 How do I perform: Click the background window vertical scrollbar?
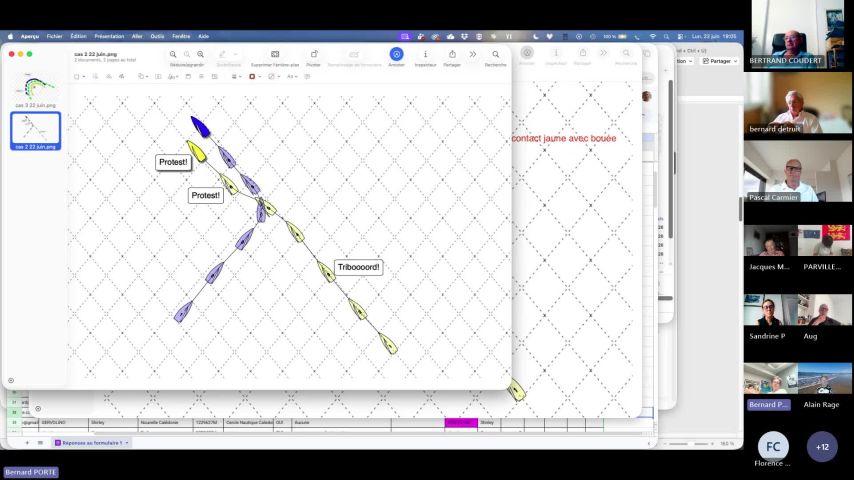(x=670, y=159)
